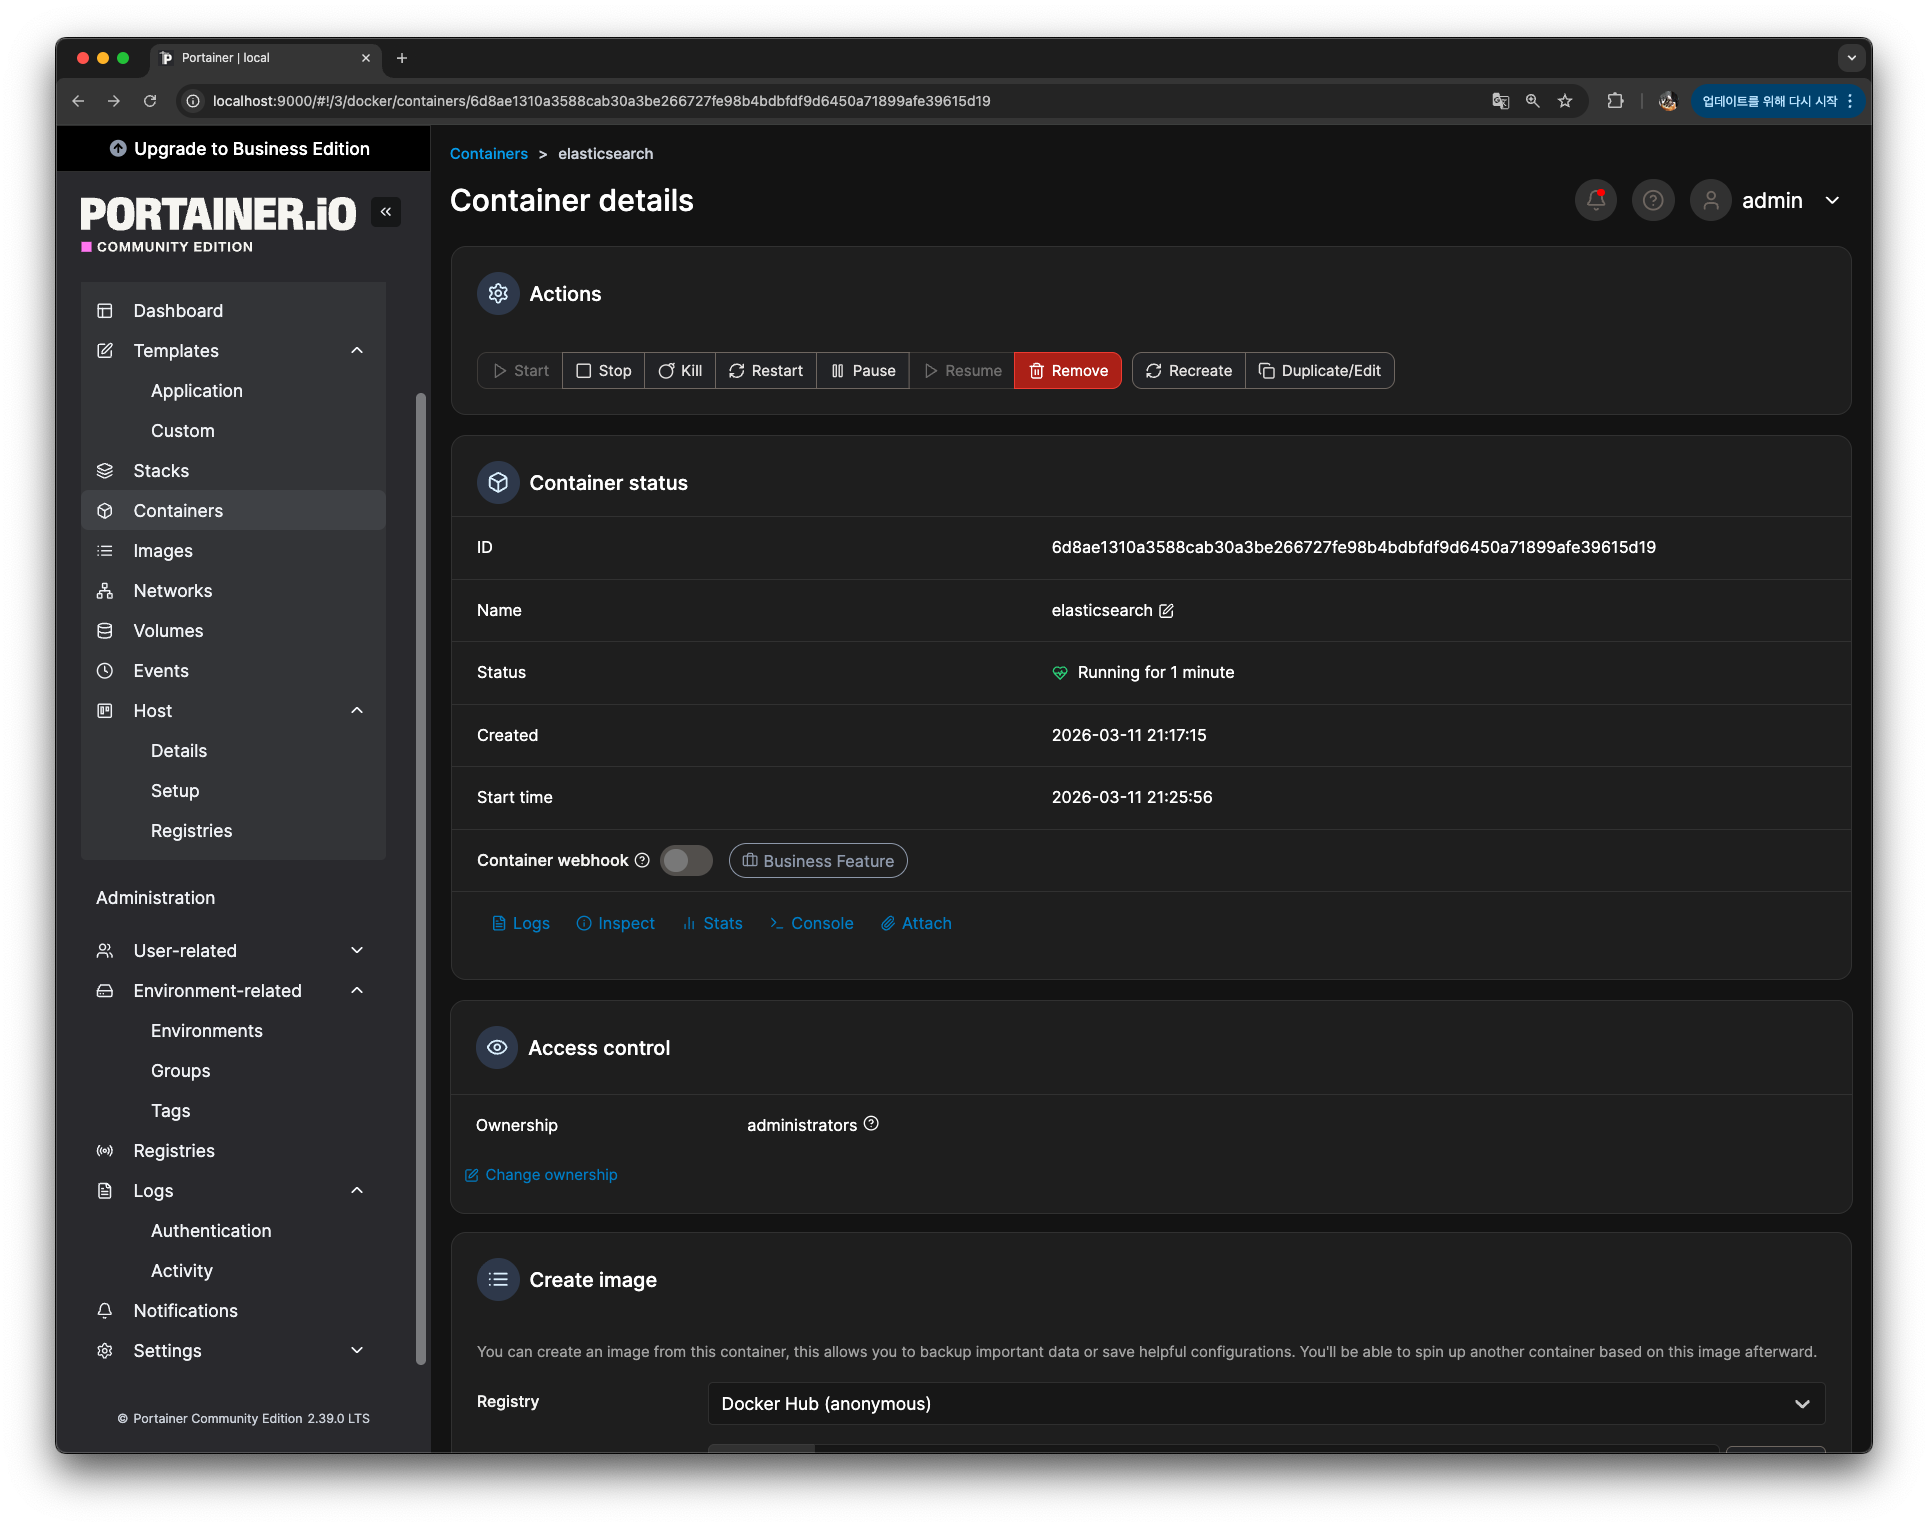Reload the page with the refresh icon
The height and width of the screenshot is (1527, 1928).
pos(150,101)
